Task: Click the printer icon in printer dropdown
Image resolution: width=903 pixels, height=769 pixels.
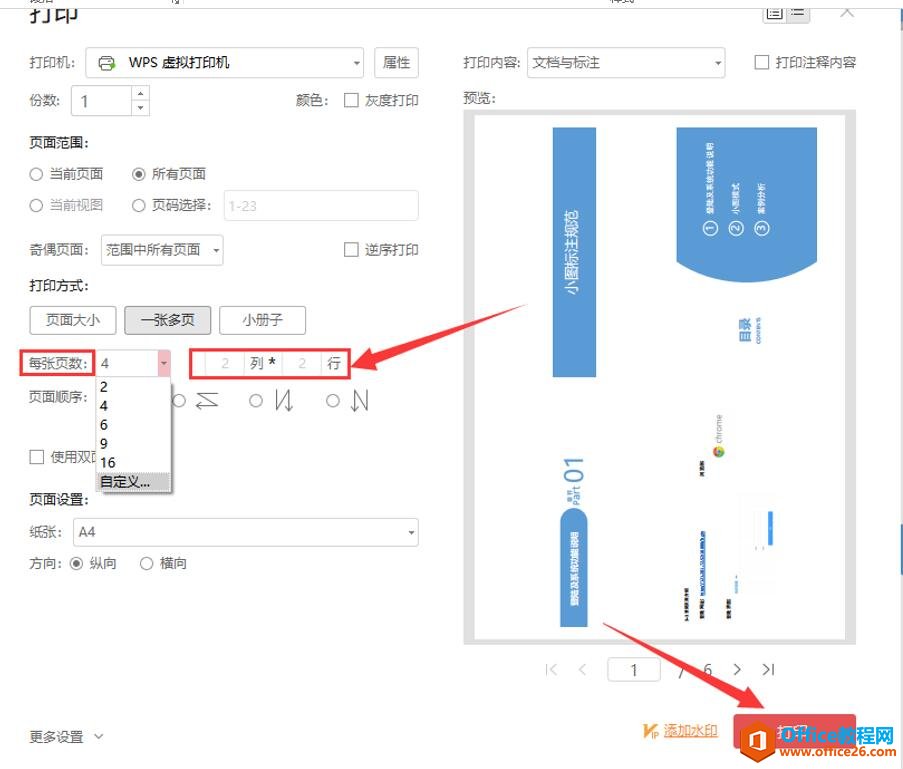Action: 107,63
